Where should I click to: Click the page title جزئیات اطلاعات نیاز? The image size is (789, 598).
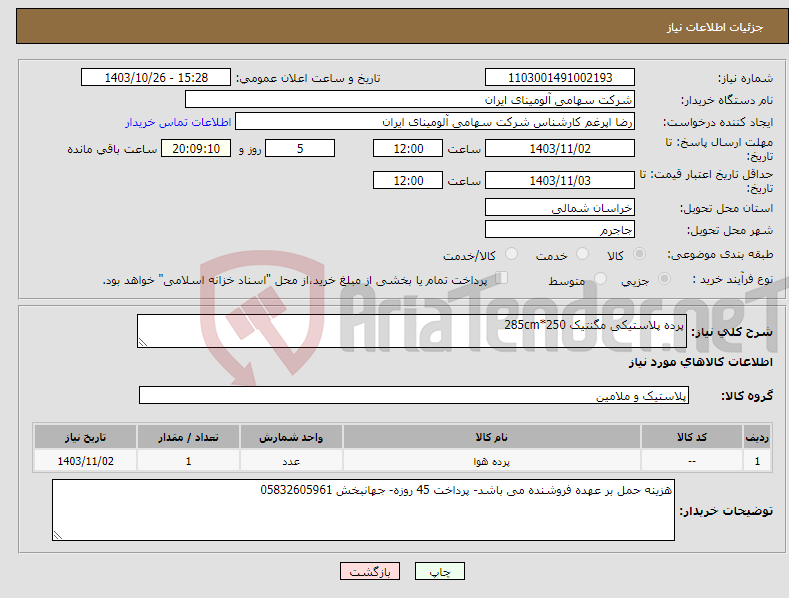[715, 27]
